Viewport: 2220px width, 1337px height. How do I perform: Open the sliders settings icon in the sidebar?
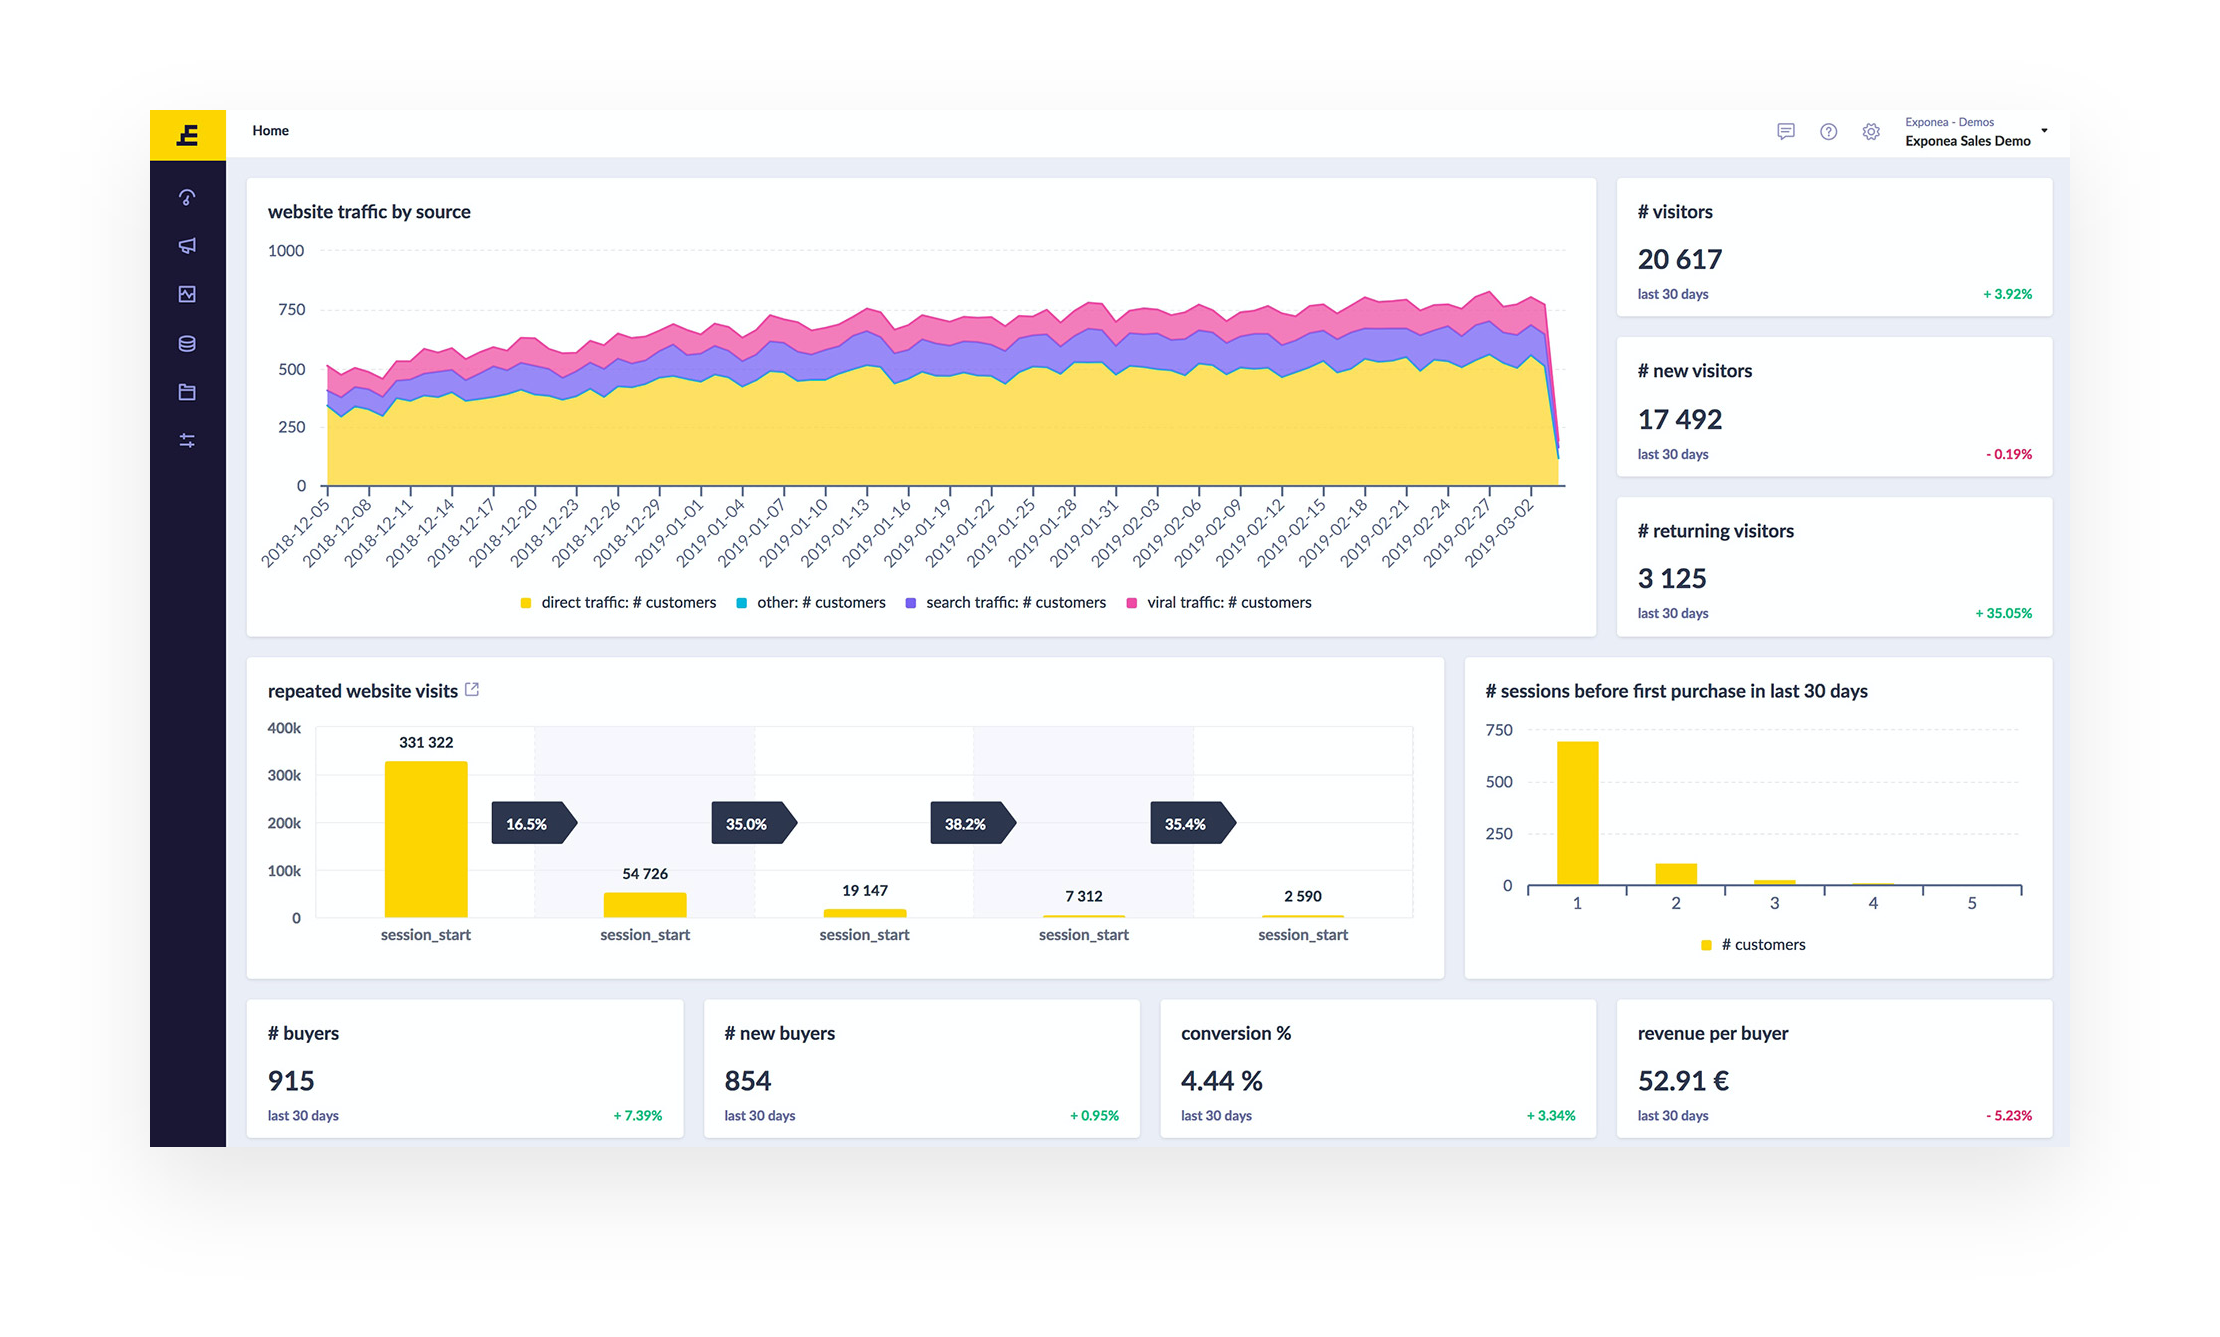[187, 440]
